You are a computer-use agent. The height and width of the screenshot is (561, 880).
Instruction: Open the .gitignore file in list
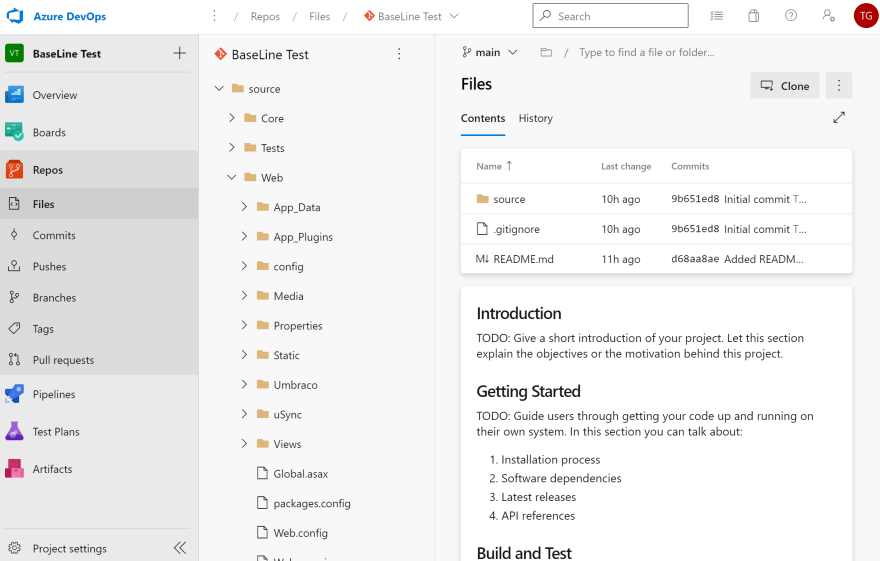point(516,229)
